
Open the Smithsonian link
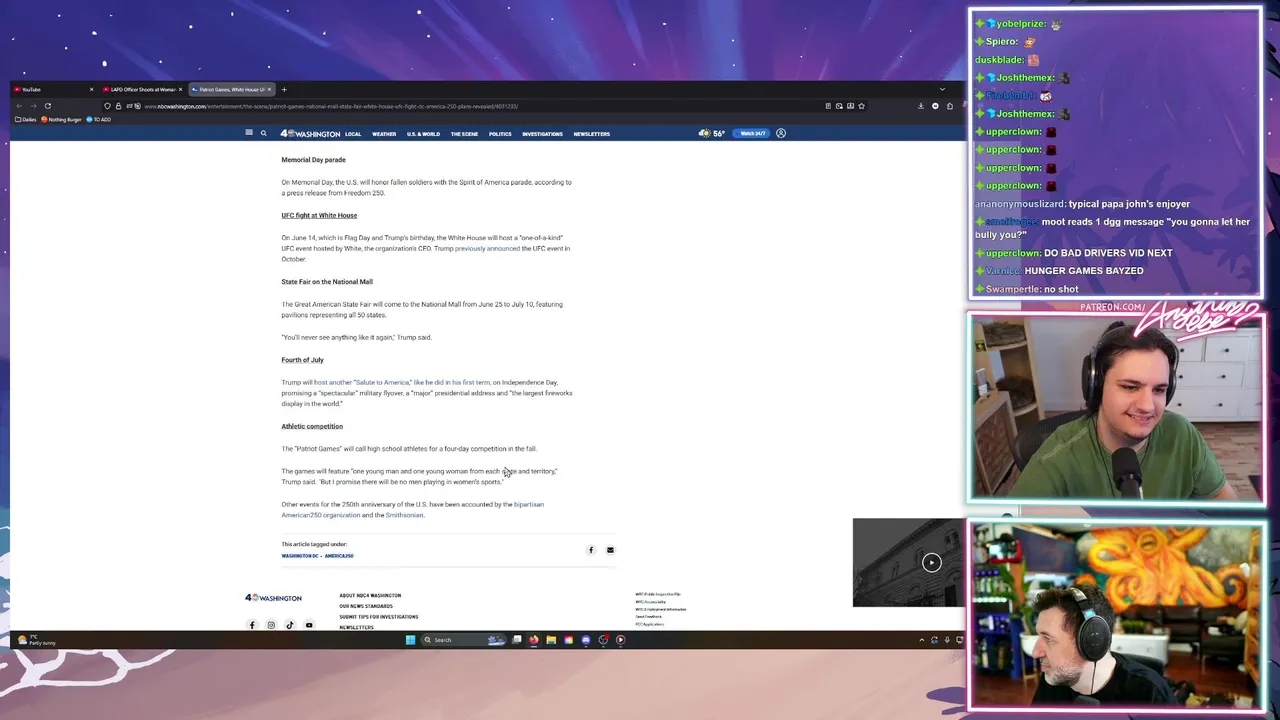[x=405, y=515]
